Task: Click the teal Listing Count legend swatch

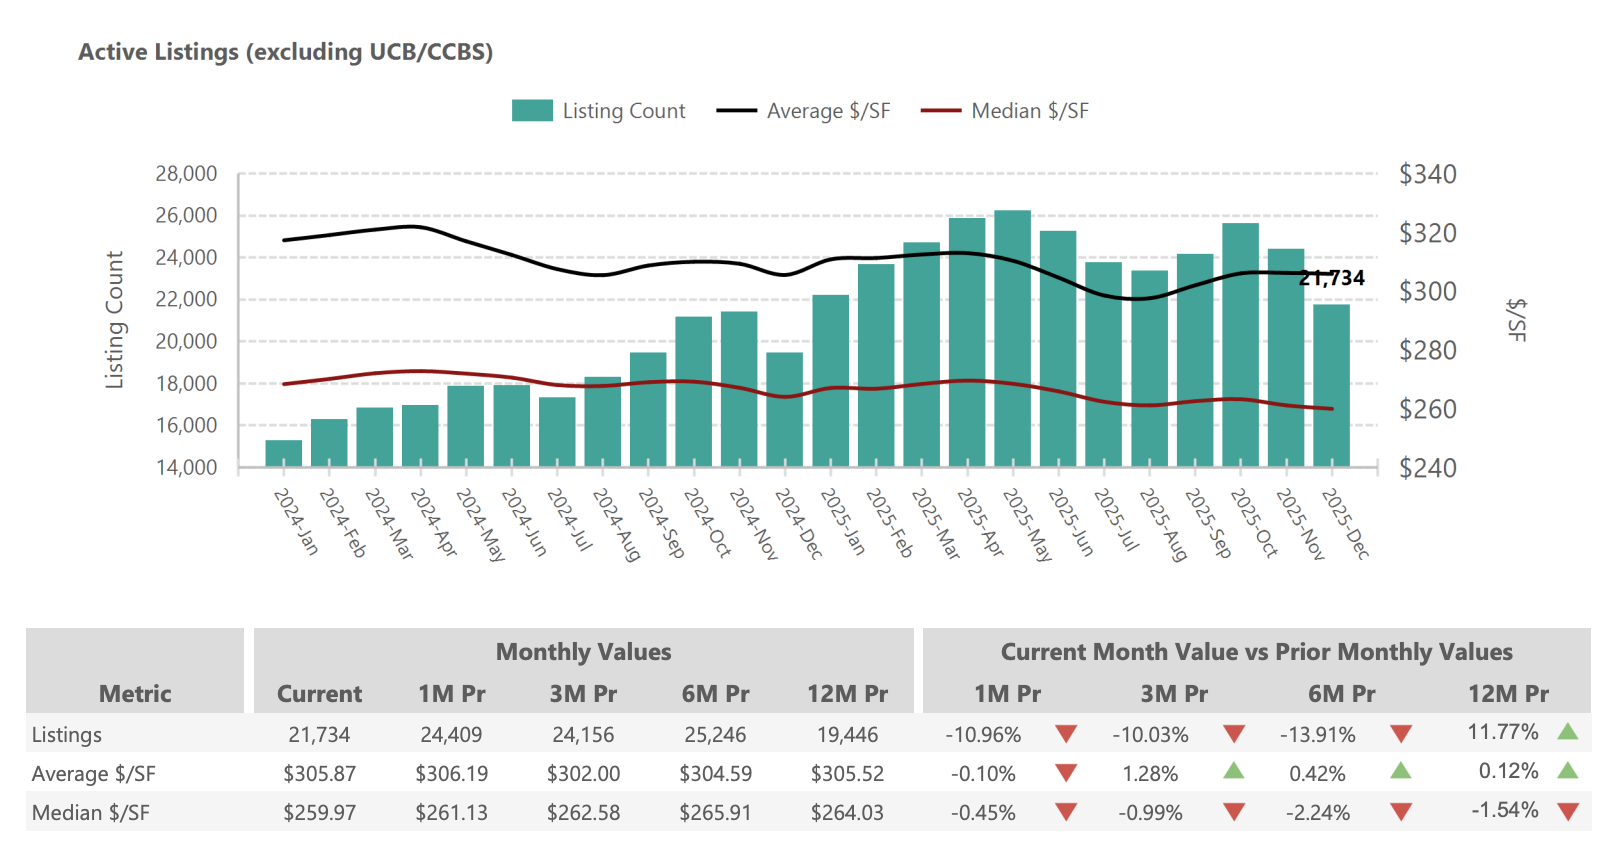Action: click(532, 111)
